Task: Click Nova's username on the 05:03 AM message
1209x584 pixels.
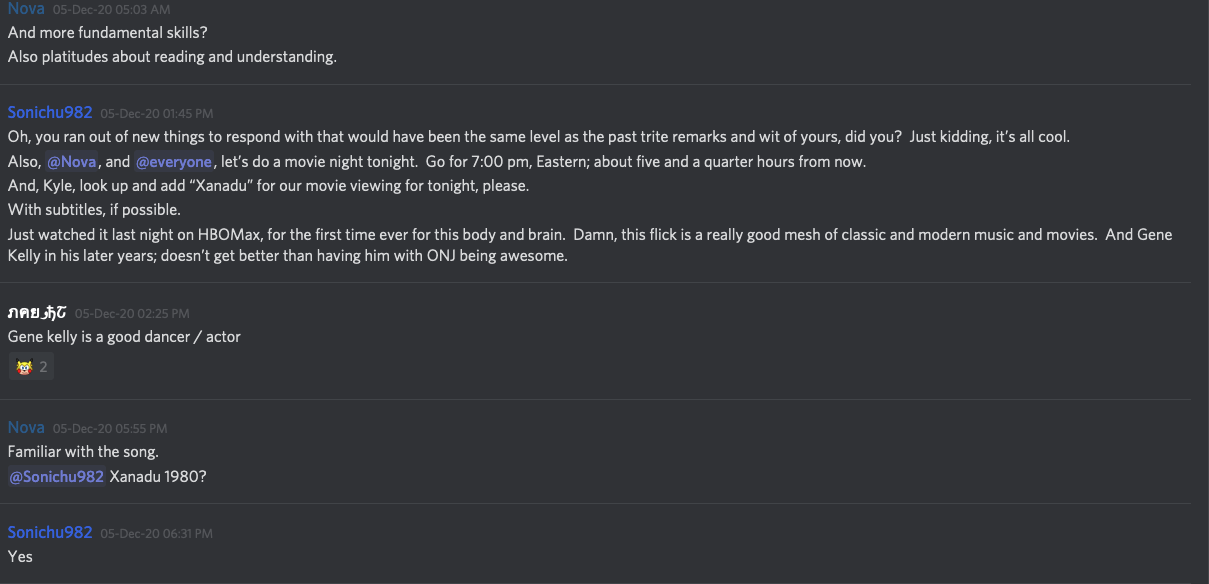Action: (x=26, y=8)
